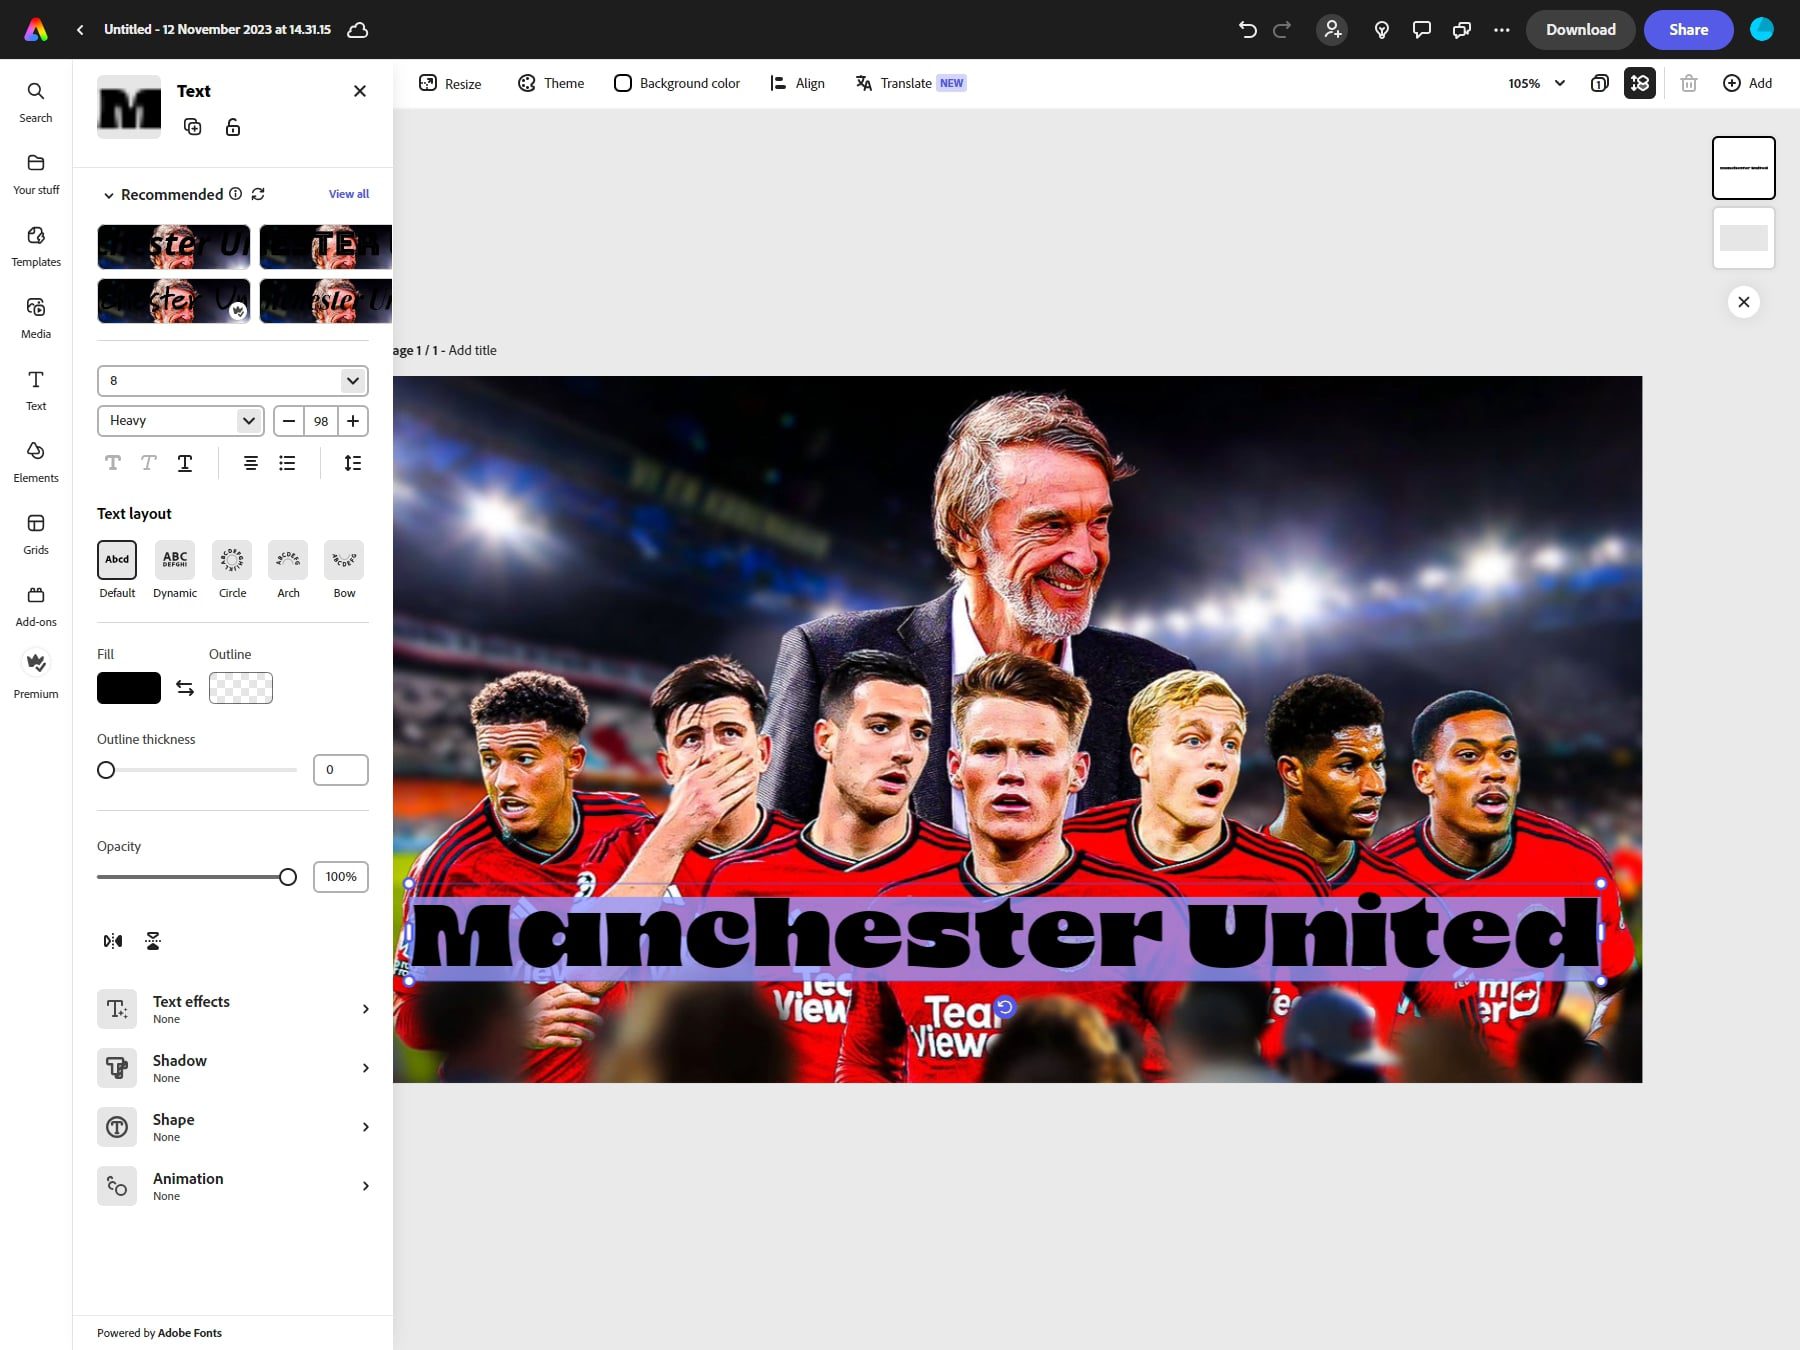1800x1350 pixels.
Task: Open the Theme menu in toolbar
Action: pyautogui.click(x=550, y=83)
